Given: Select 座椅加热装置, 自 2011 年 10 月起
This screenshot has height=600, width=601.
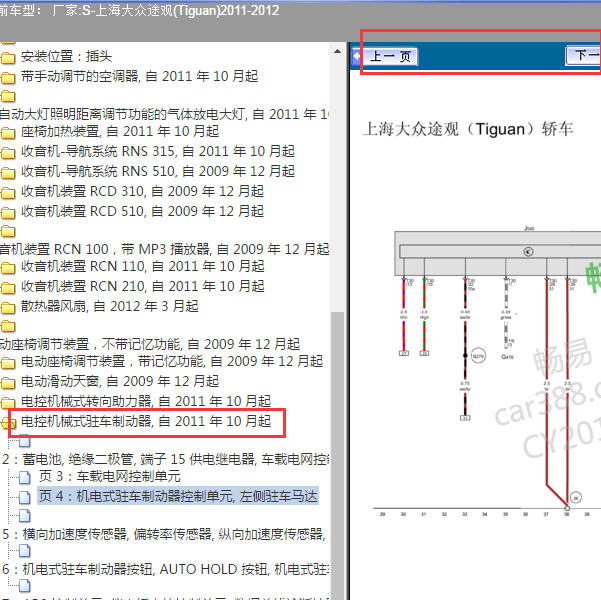Looking at the screenshot, I should 120,132.
